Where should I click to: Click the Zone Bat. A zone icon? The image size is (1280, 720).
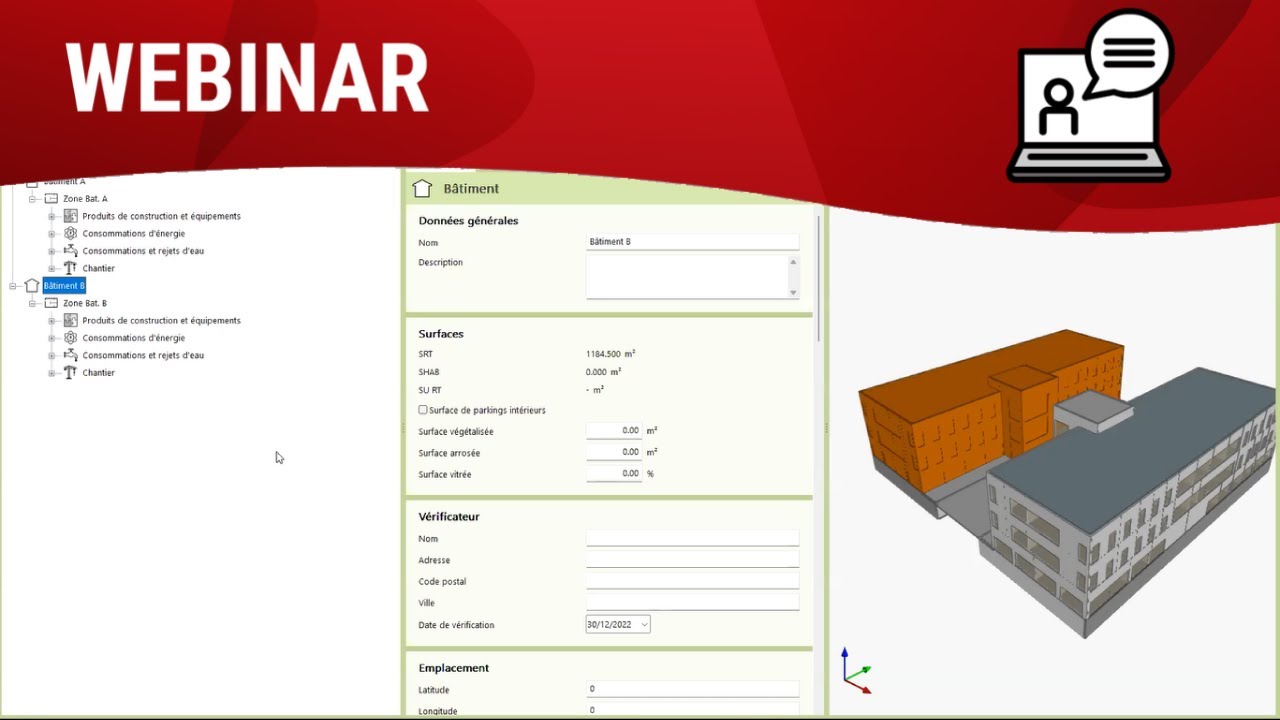(x=51, y=199)
